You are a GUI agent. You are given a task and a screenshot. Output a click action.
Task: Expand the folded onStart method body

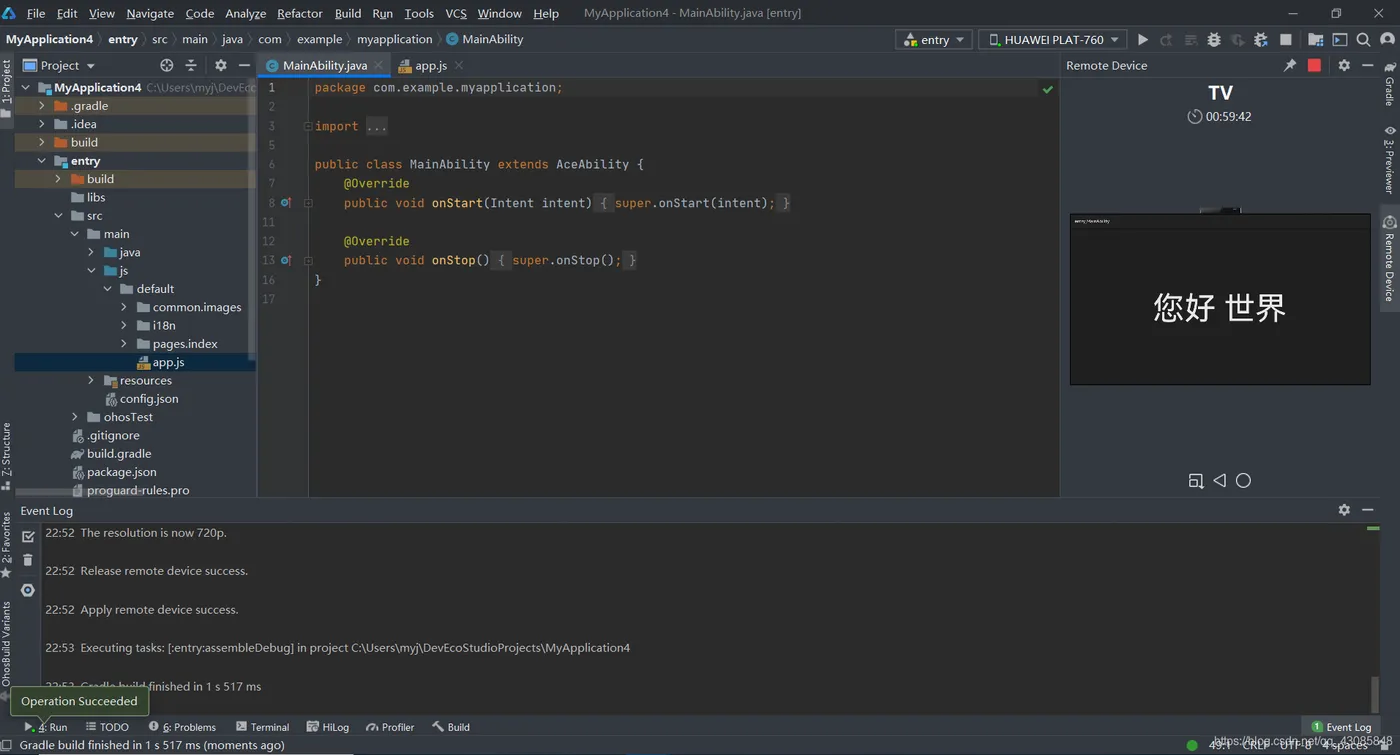308,203
